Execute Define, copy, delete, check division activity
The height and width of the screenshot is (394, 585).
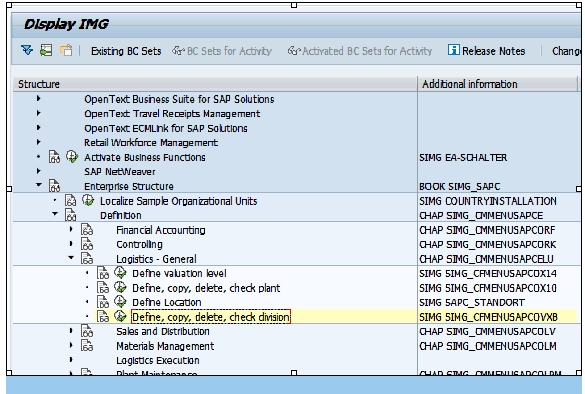[x=120, y=316]
